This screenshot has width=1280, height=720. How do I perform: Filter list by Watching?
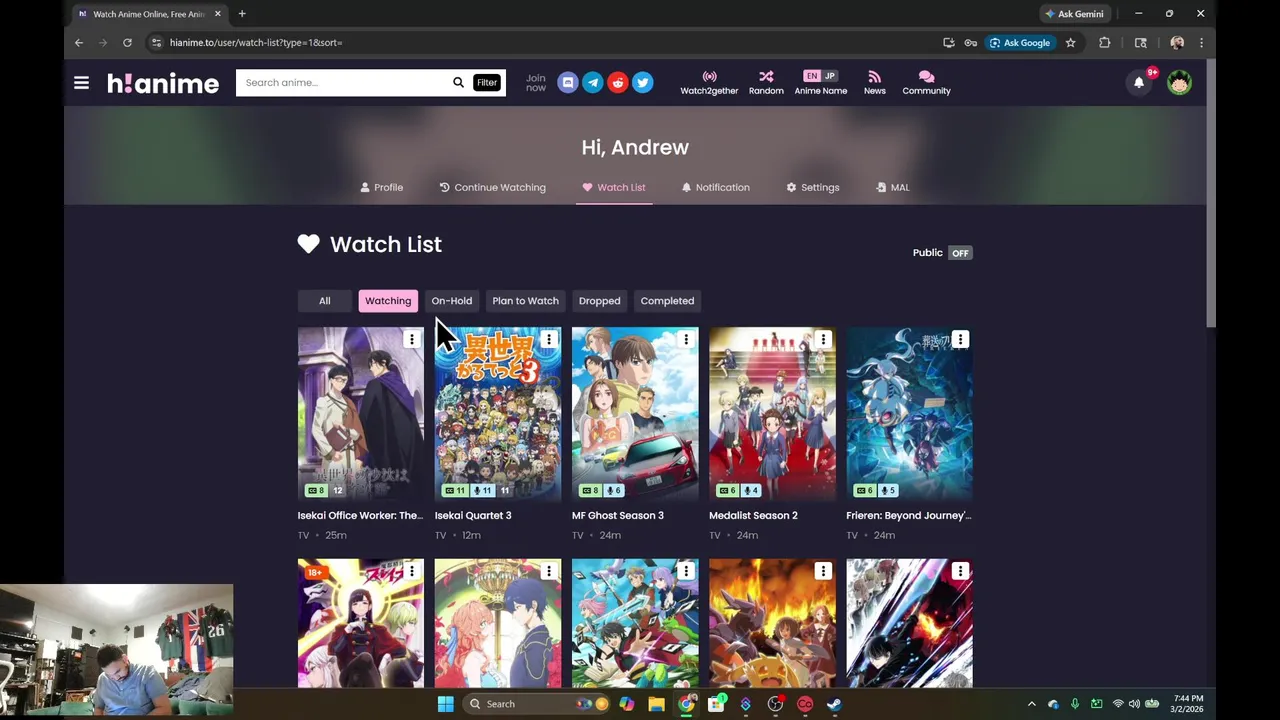(x=388, y=301)
